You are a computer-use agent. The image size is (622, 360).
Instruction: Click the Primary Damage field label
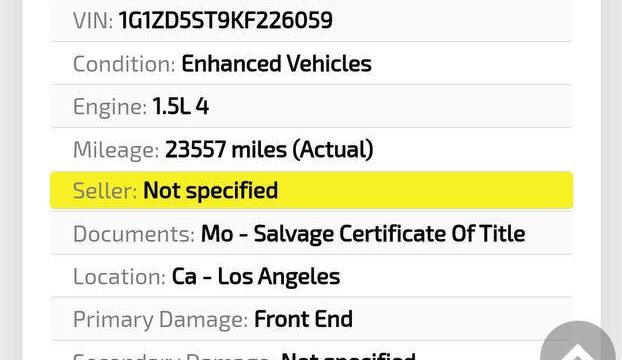(161, 319)
